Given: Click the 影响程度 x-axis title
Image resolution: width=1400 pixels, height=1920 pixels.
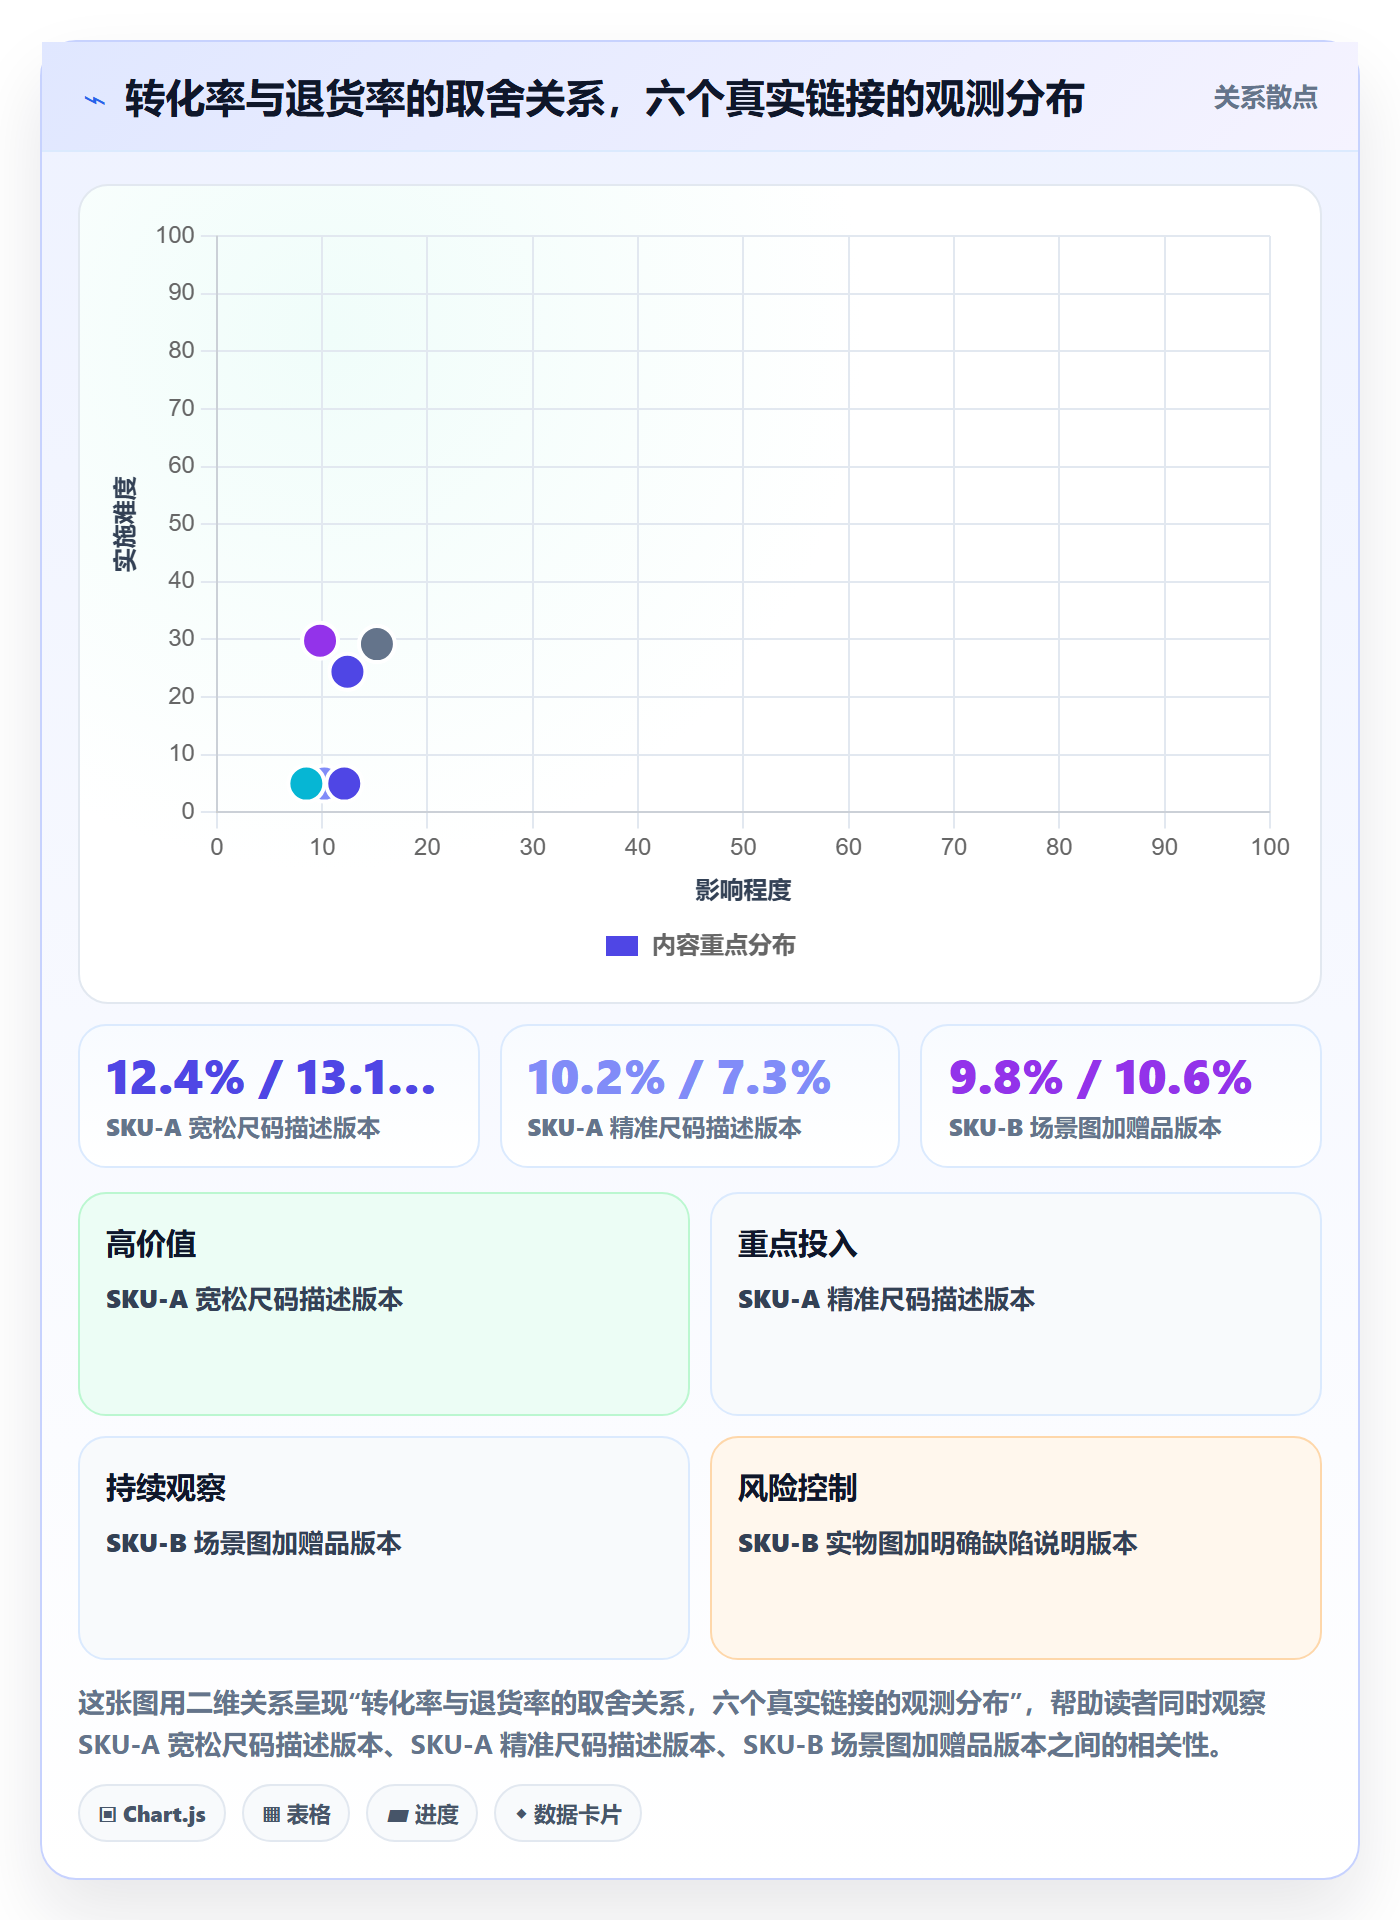Looking at the screenshot, I should click(x=743, y=890).
